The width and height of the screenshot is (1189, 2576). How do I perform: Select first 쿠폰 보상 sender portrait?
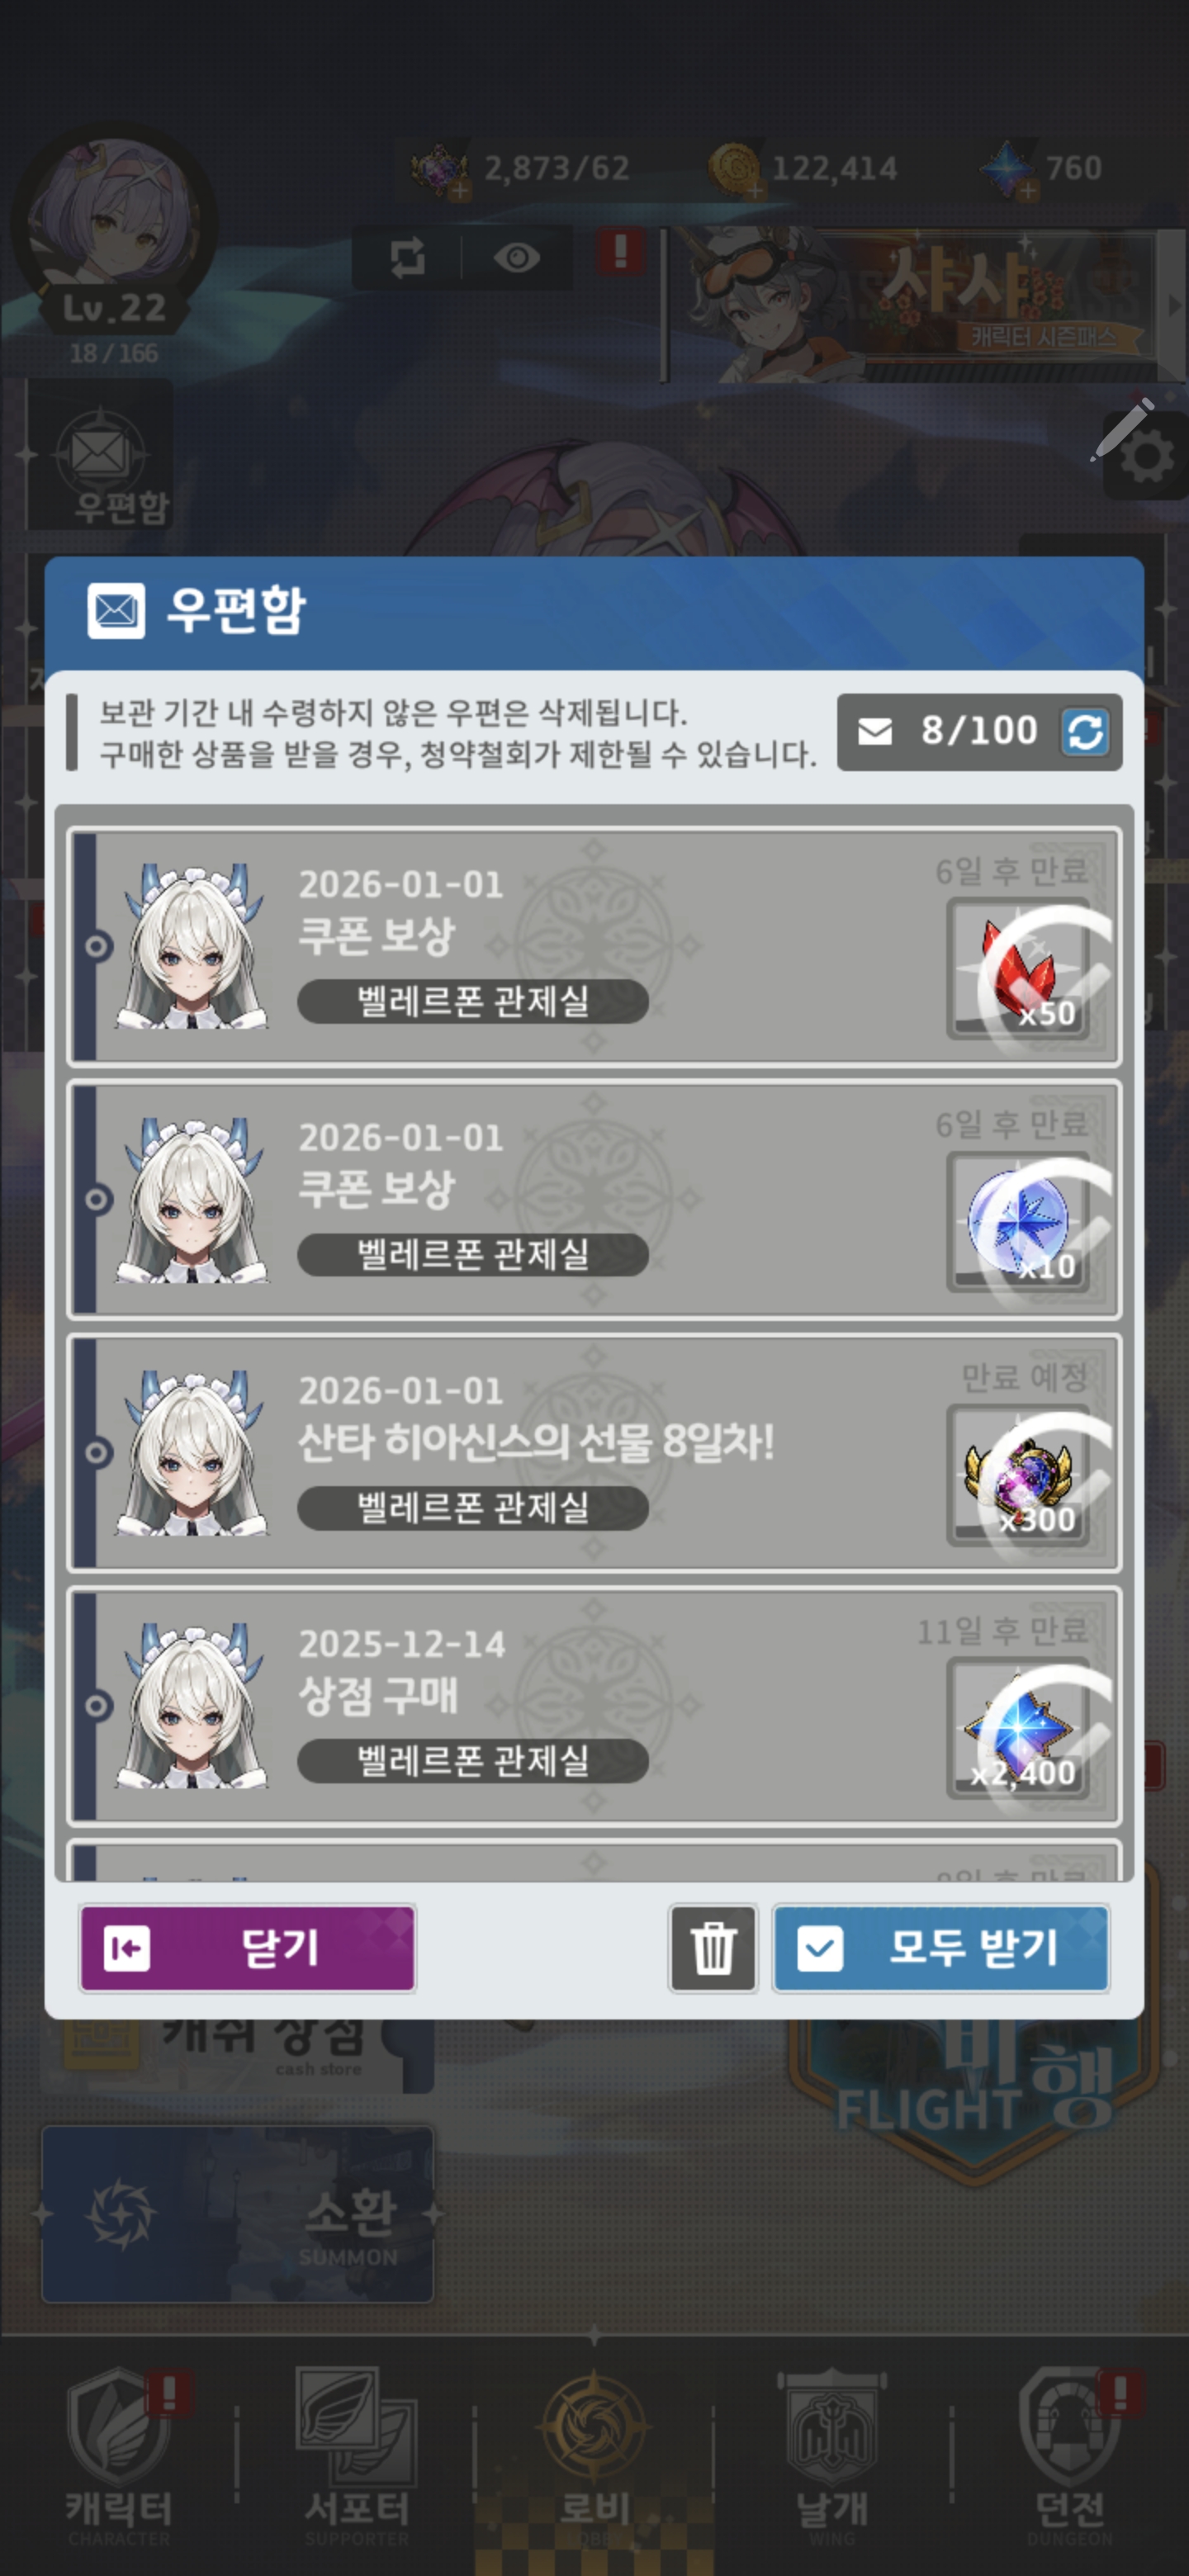pyautogui.click(x=192, y=946)
